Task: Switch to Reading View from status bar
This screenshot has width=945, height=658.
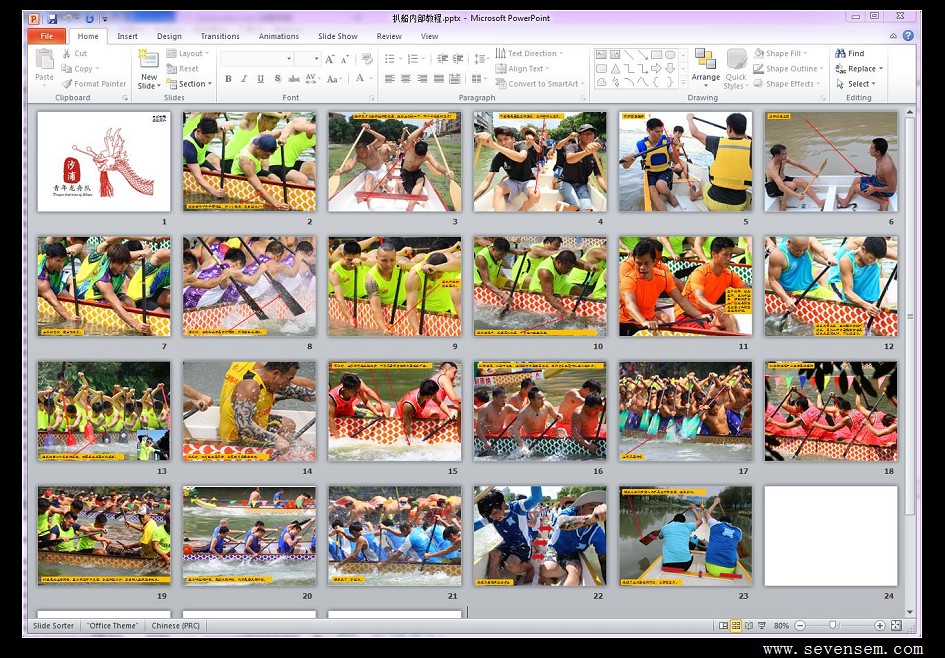Action: [749, 626]
